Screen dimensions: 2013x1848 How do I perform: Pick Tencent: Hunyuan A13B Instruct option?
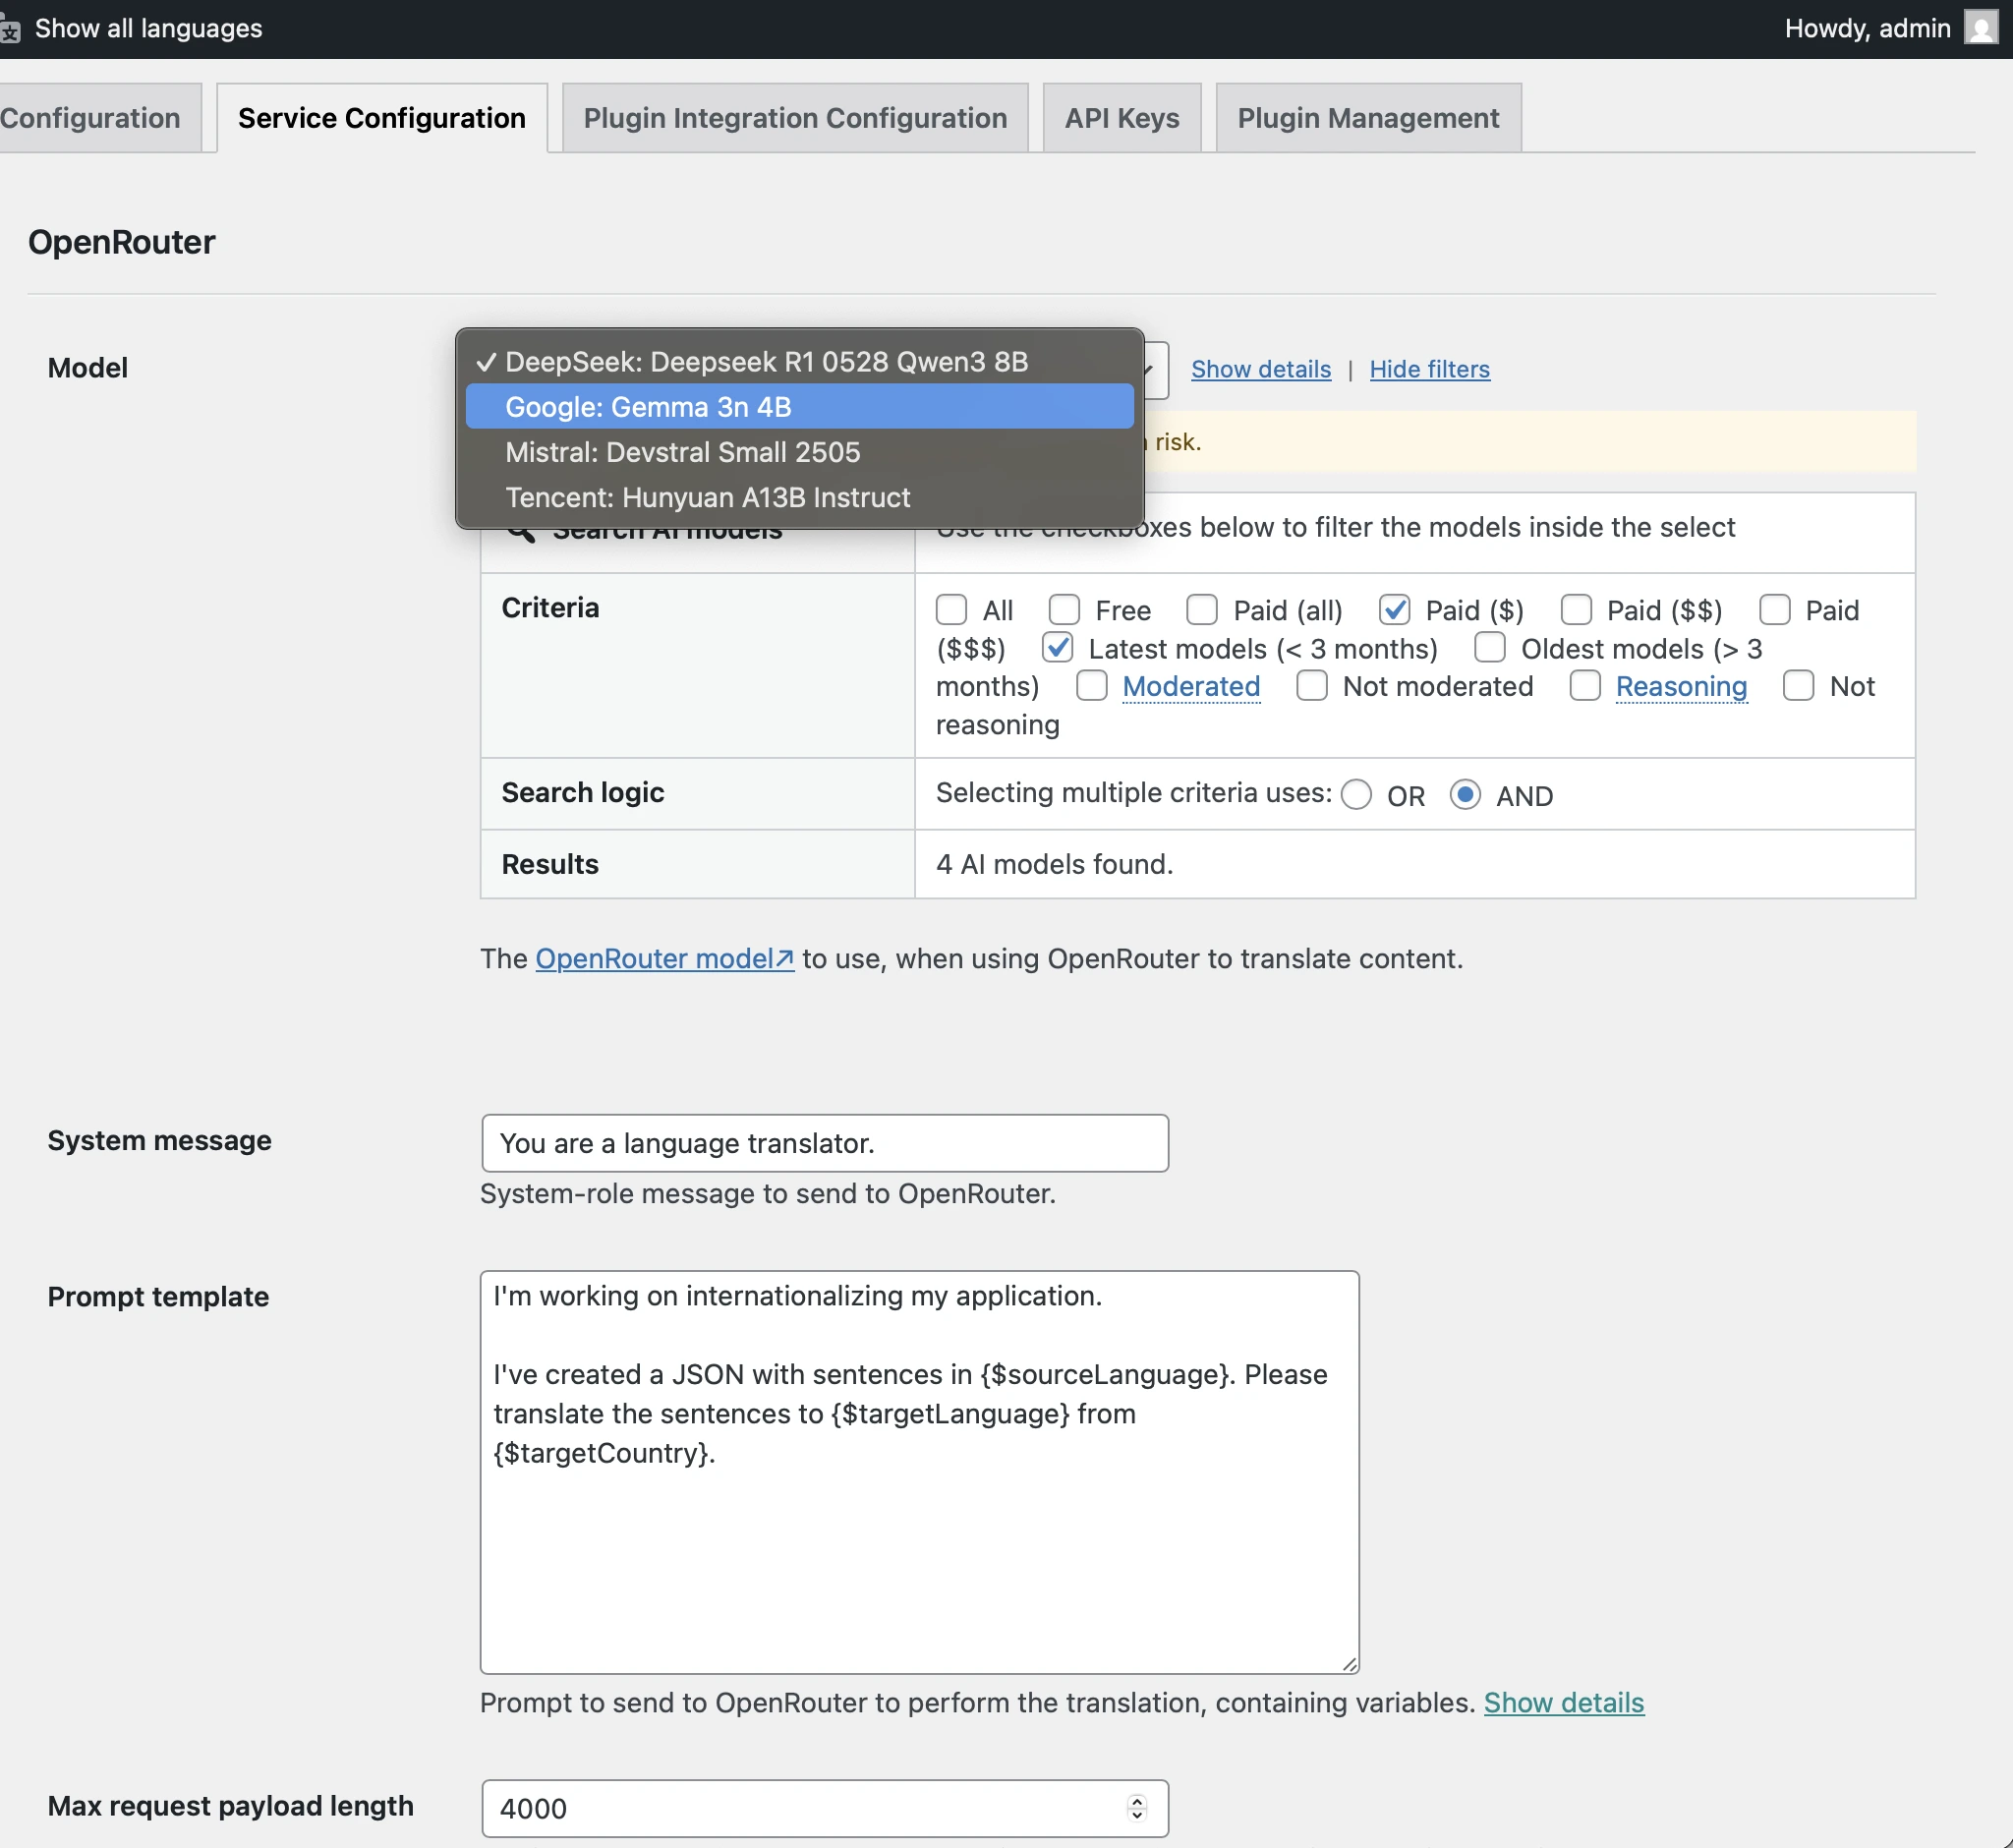[x=707, y=497]
